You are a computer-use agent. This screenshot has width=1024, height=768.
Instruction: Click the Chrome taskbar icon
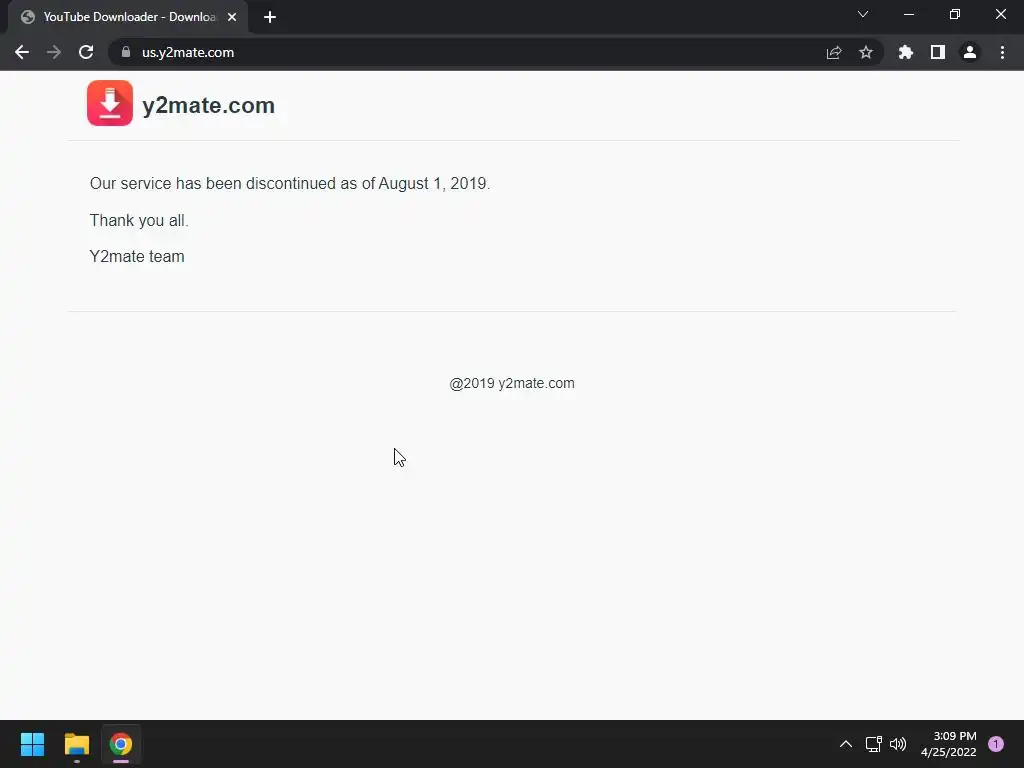(121, 744)
